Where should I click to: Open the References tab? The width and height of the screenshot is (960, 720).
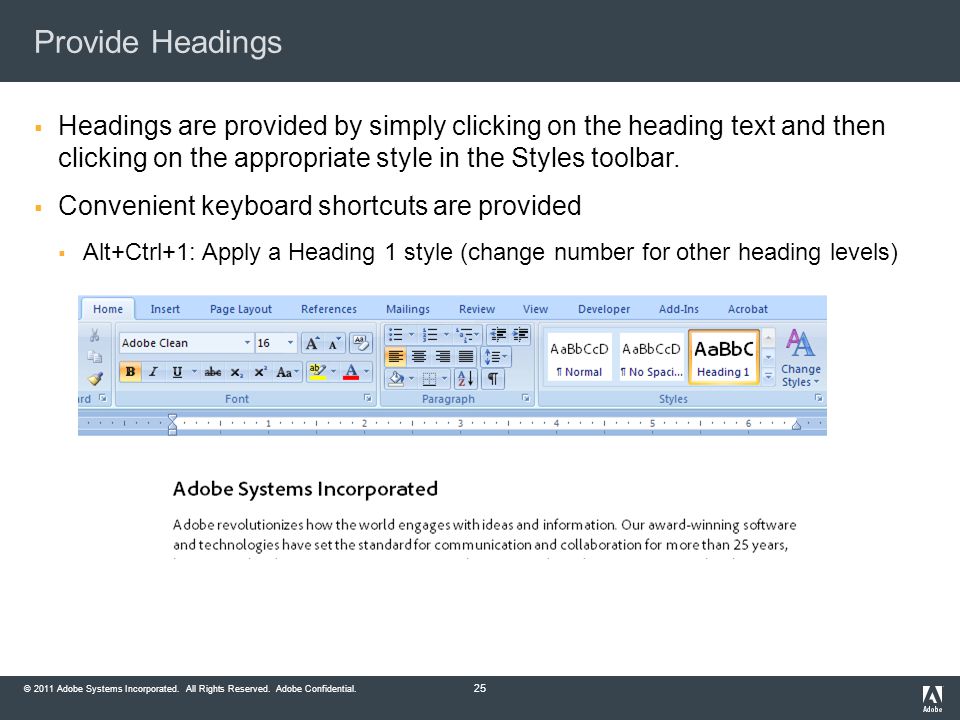point(329,309)
